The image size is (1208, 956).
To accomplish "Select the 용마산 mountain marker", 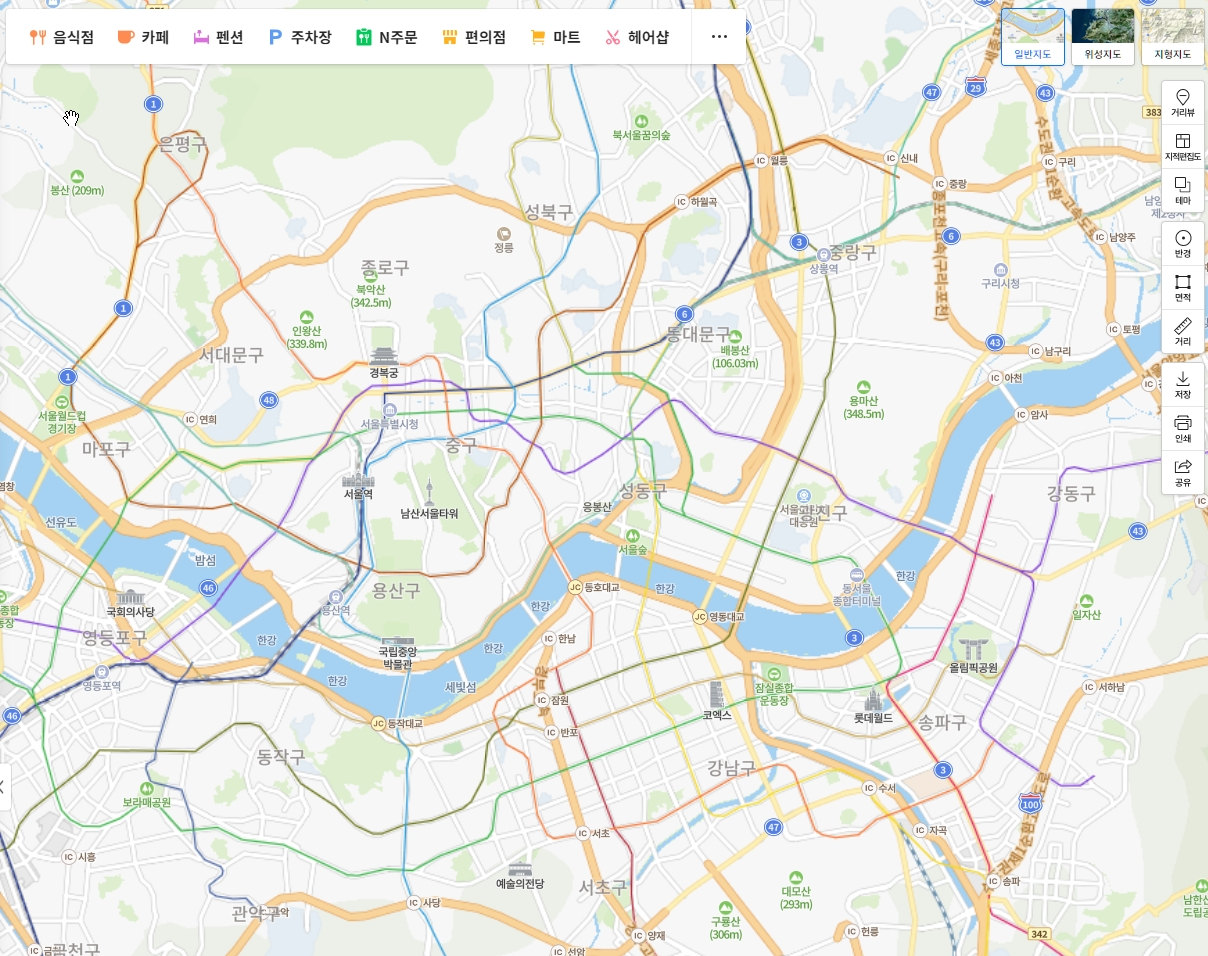I will coord(864,387).
